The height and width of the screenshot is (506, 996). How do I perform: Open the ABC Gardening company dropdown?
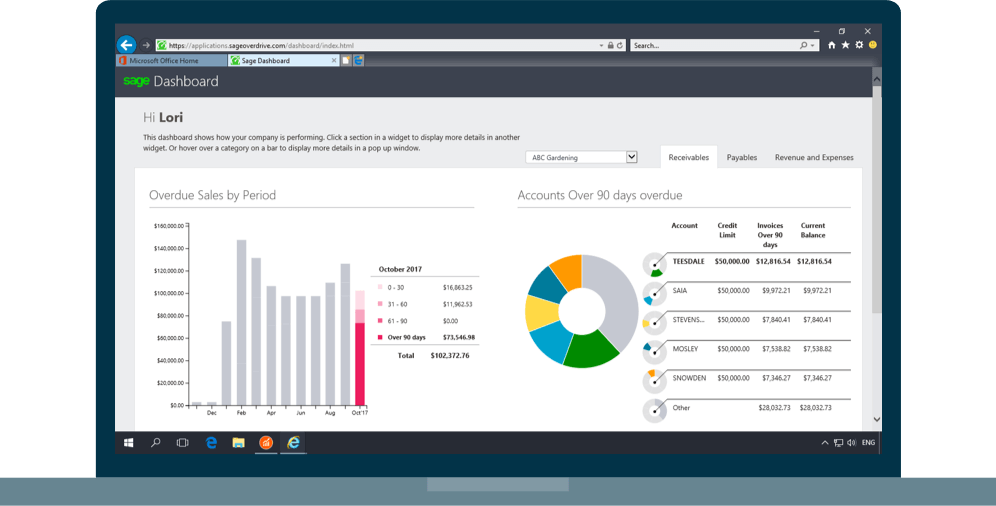click(581, 157)
